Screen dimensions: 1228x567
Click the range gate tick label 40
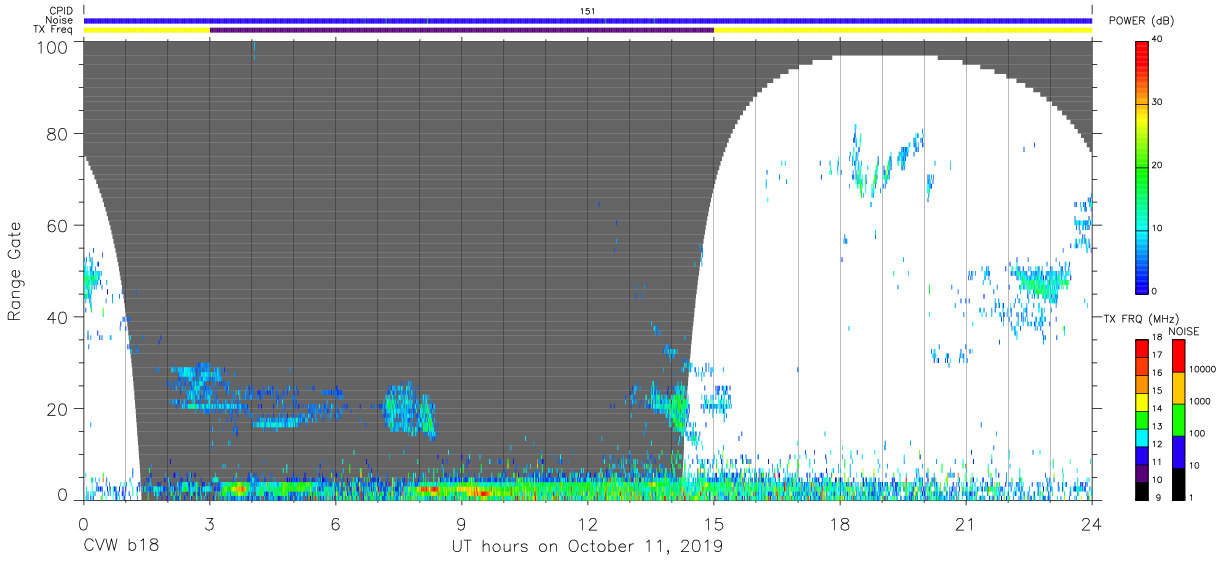coord(58,317)
